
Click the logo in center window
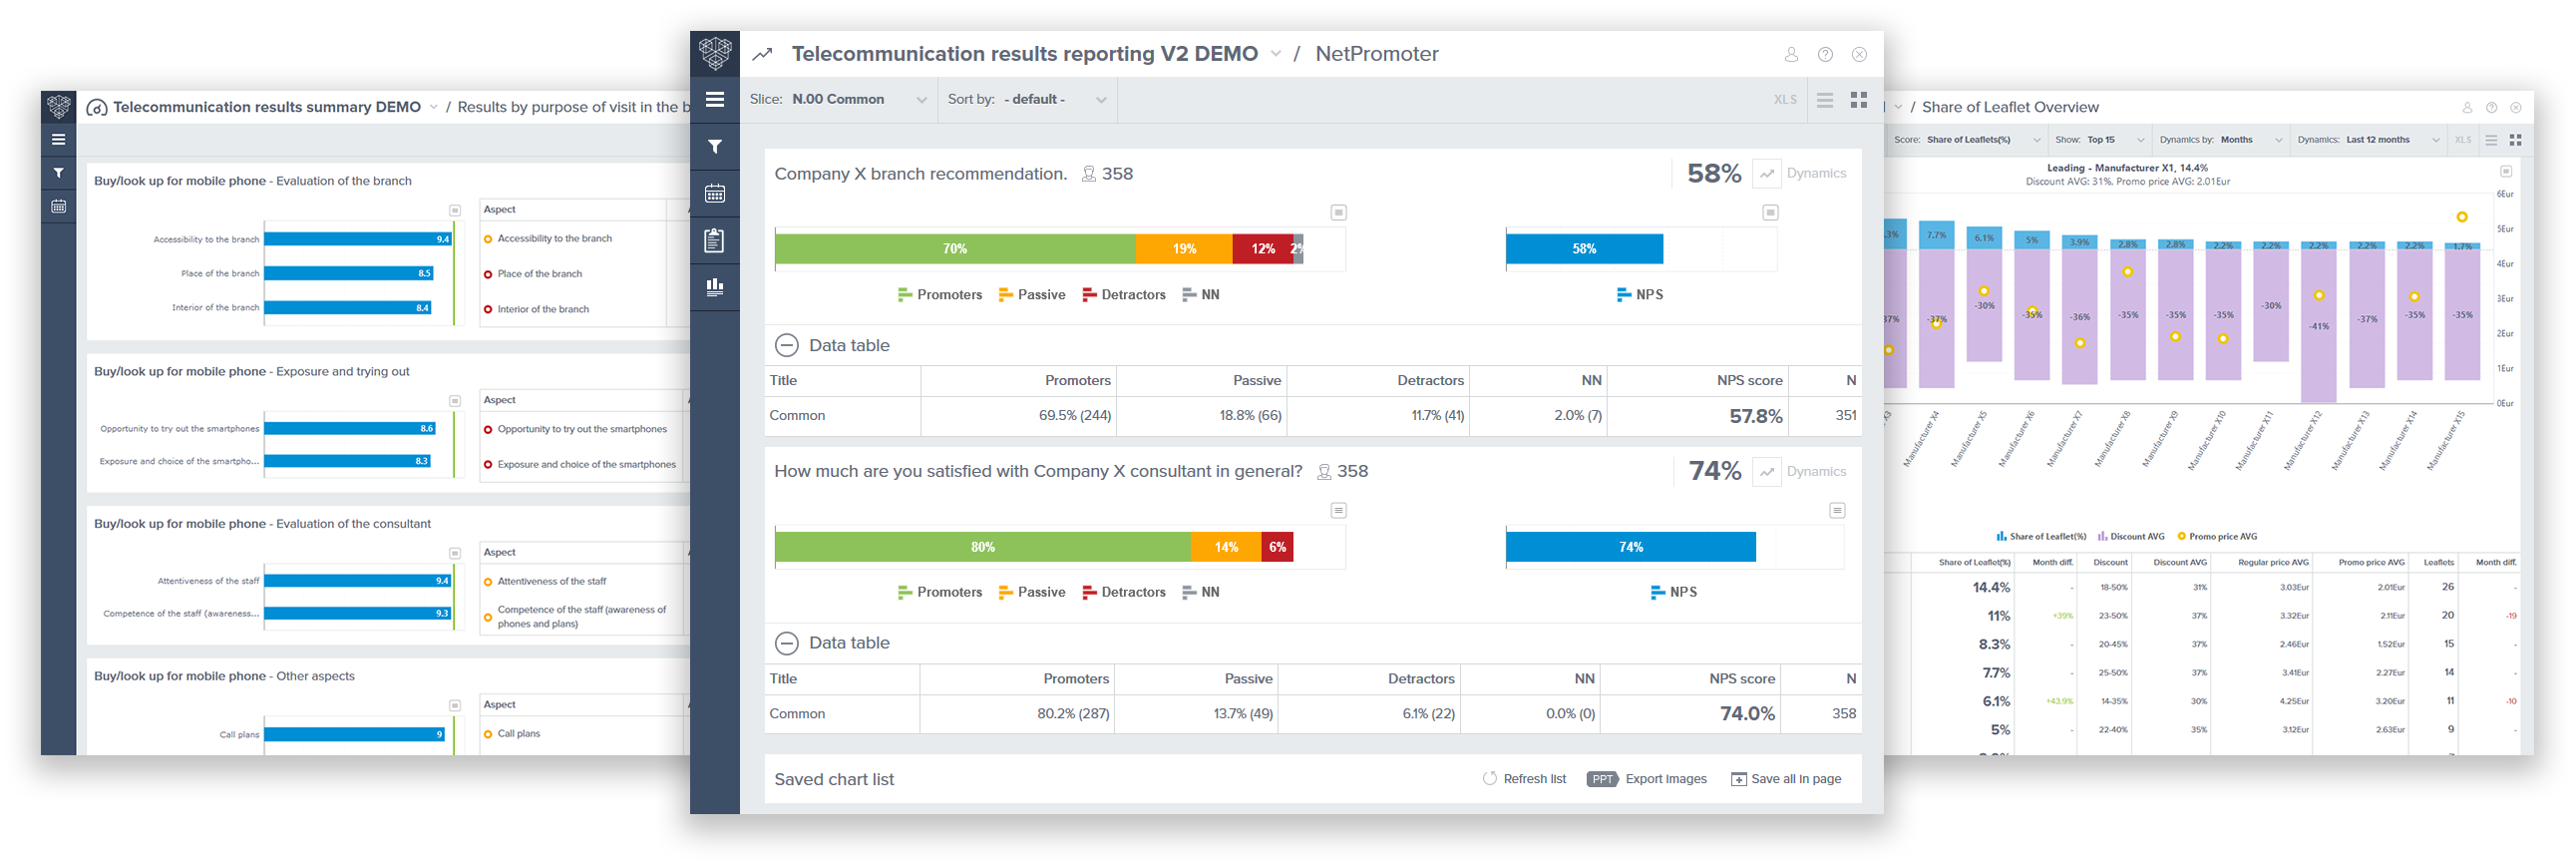pos(714,53)
